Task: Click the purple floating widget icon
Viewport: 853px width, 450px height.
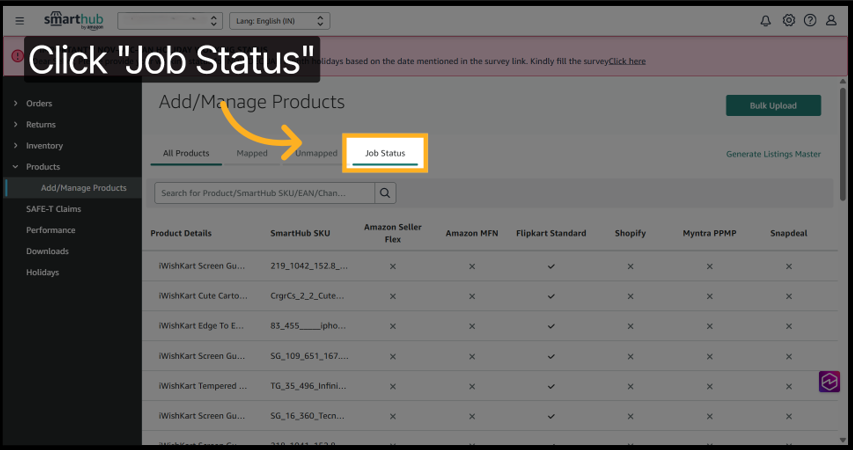Action: pyautogui.click(x=829, y=382)
